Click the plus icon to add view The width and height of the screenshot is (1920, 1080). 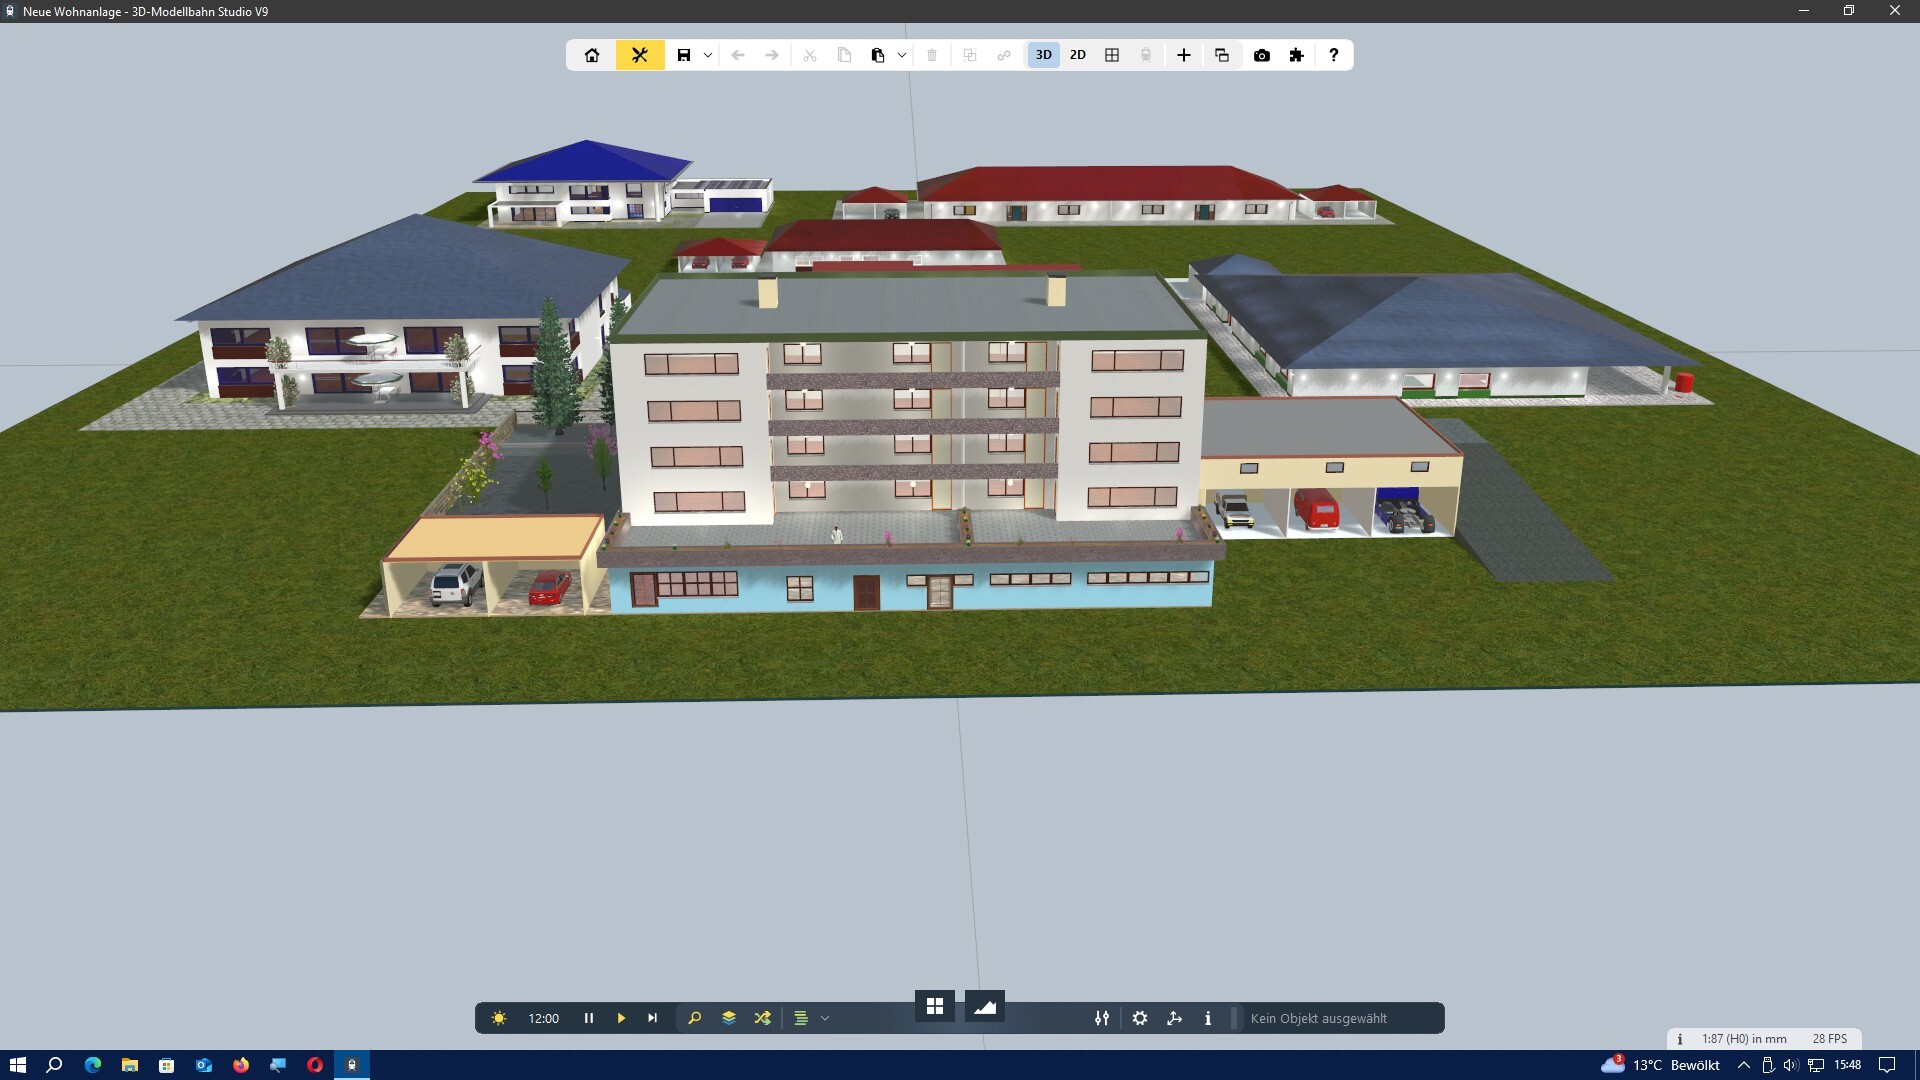tap(1183, 55)
